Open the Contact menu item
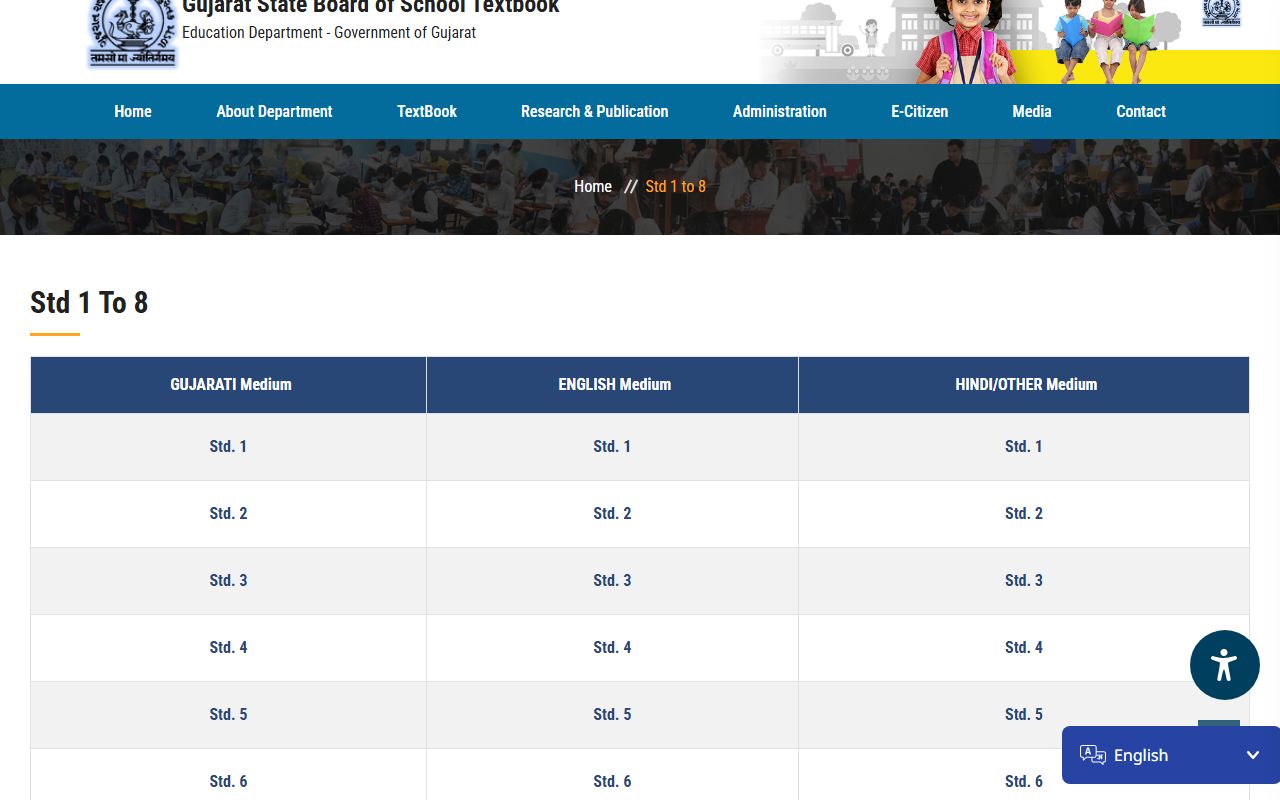Viewport: 1280px width, 800px height. (1141, 111)
